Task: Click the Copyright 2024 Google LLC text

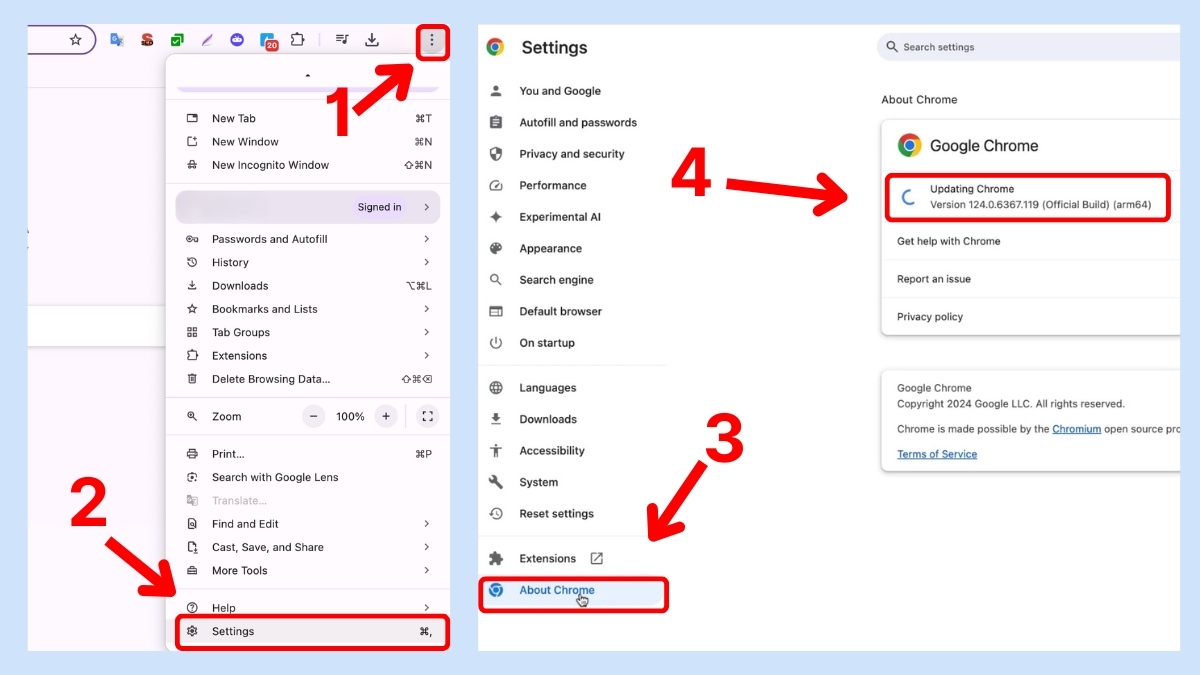Action: click(1011, 404)
